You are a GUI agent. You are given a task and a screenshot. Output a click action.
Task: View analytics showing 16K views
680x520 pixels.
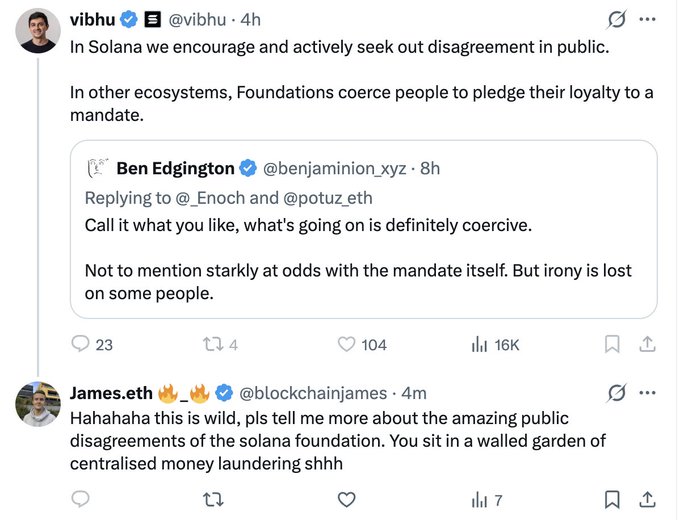(481, 345)
